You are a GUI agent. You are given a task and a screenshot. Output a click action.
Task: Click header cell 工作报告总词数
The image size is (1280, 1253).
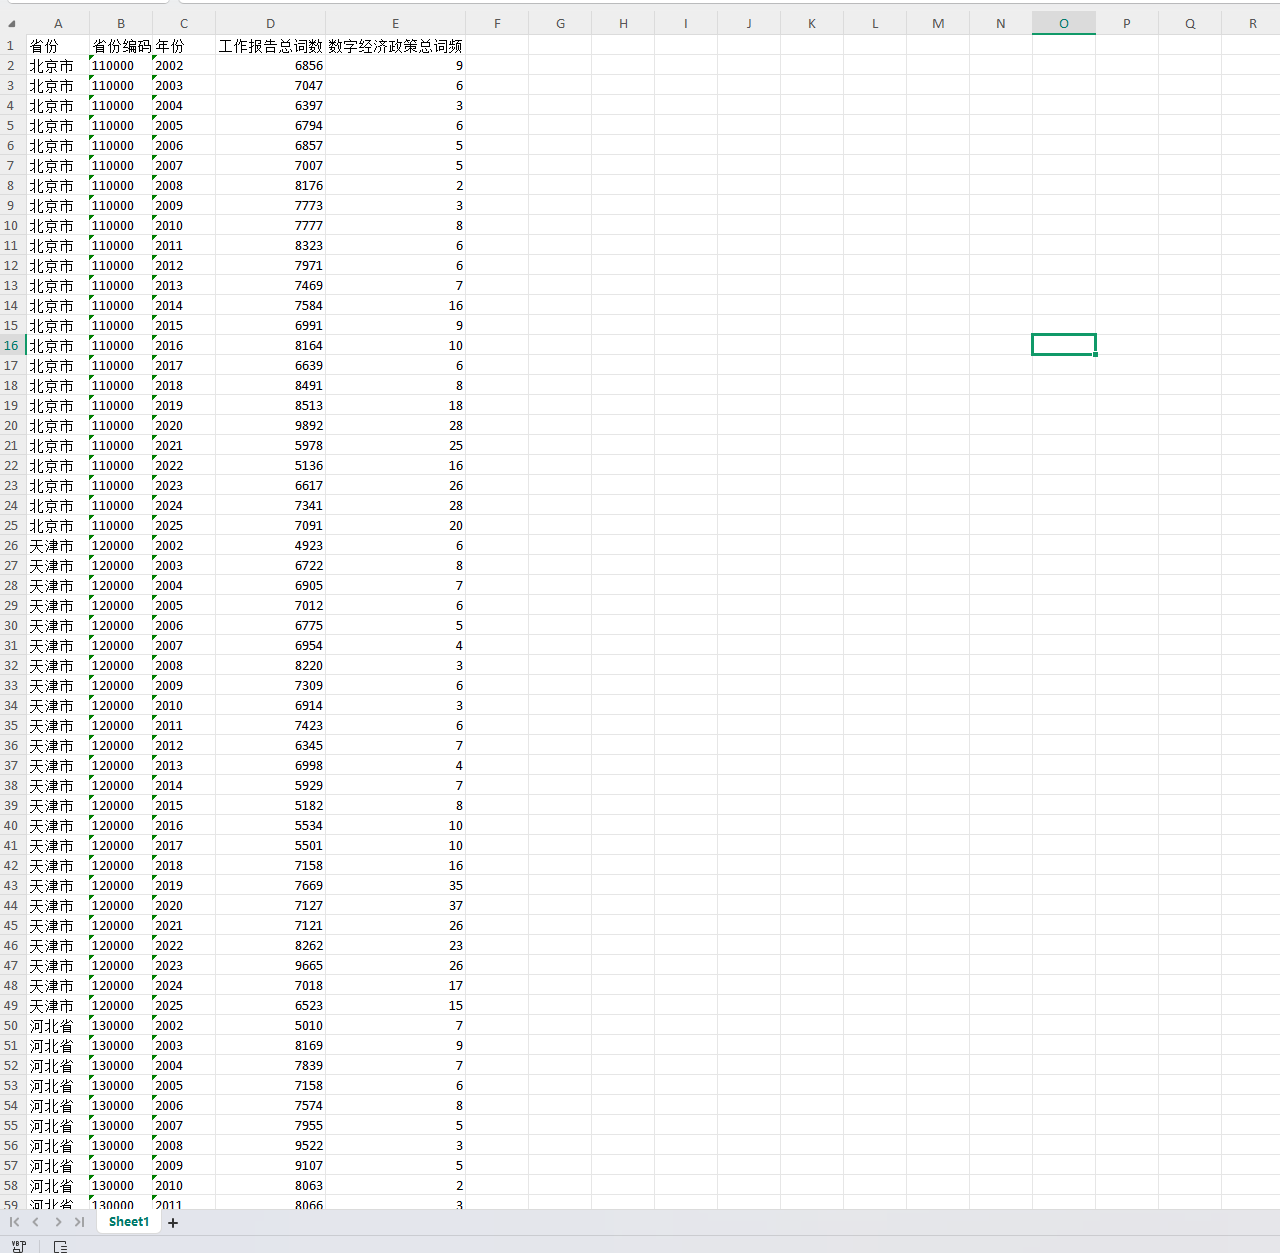pyautogui.click(x=271, y=45)
